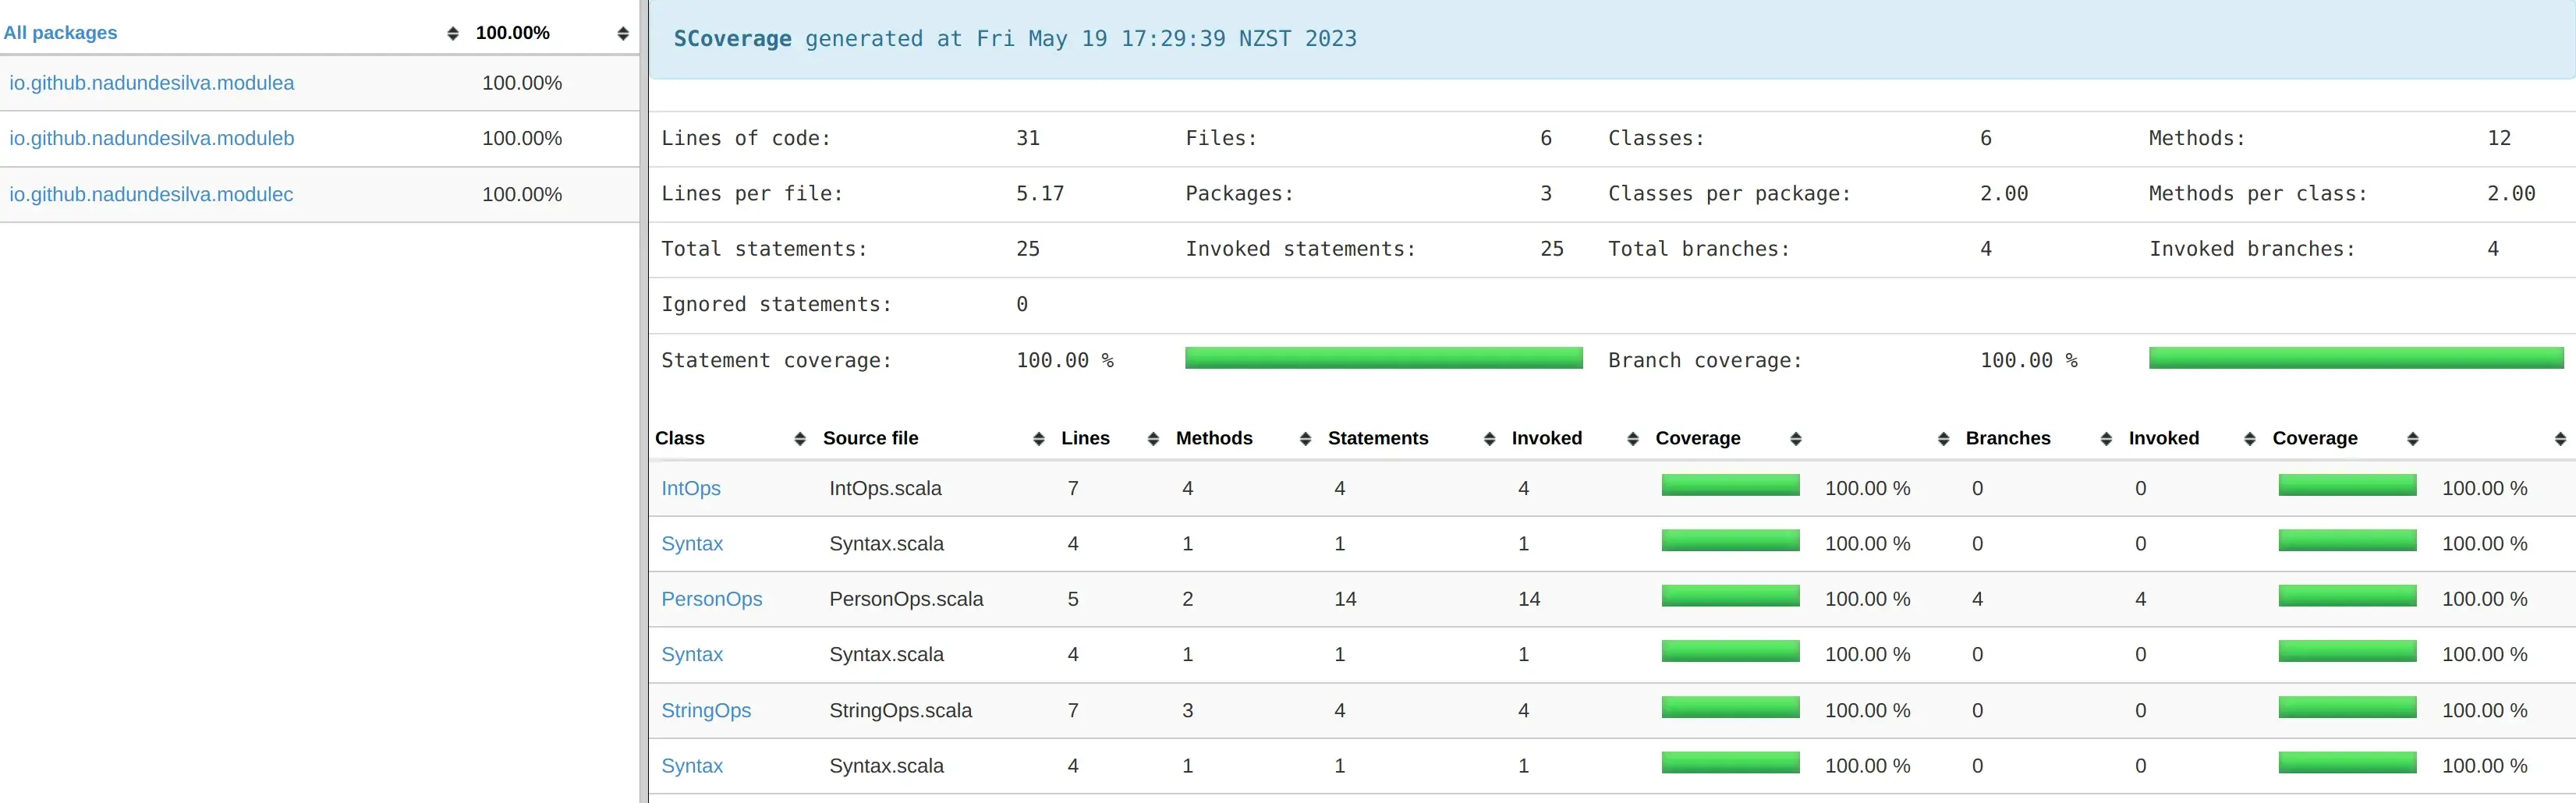The image size is (2576, 803).
Task: Open the StringOps class report
Action: pos(706,710)
